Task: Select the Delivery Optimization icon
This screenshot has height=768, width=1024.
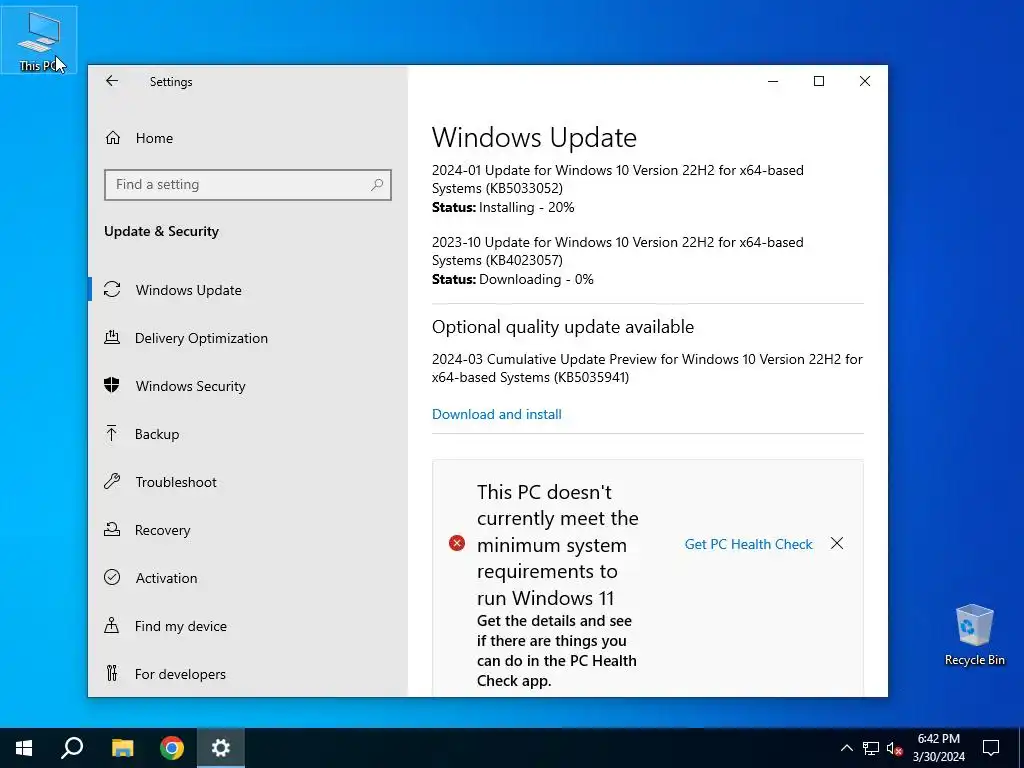Action: click(112, 338)
